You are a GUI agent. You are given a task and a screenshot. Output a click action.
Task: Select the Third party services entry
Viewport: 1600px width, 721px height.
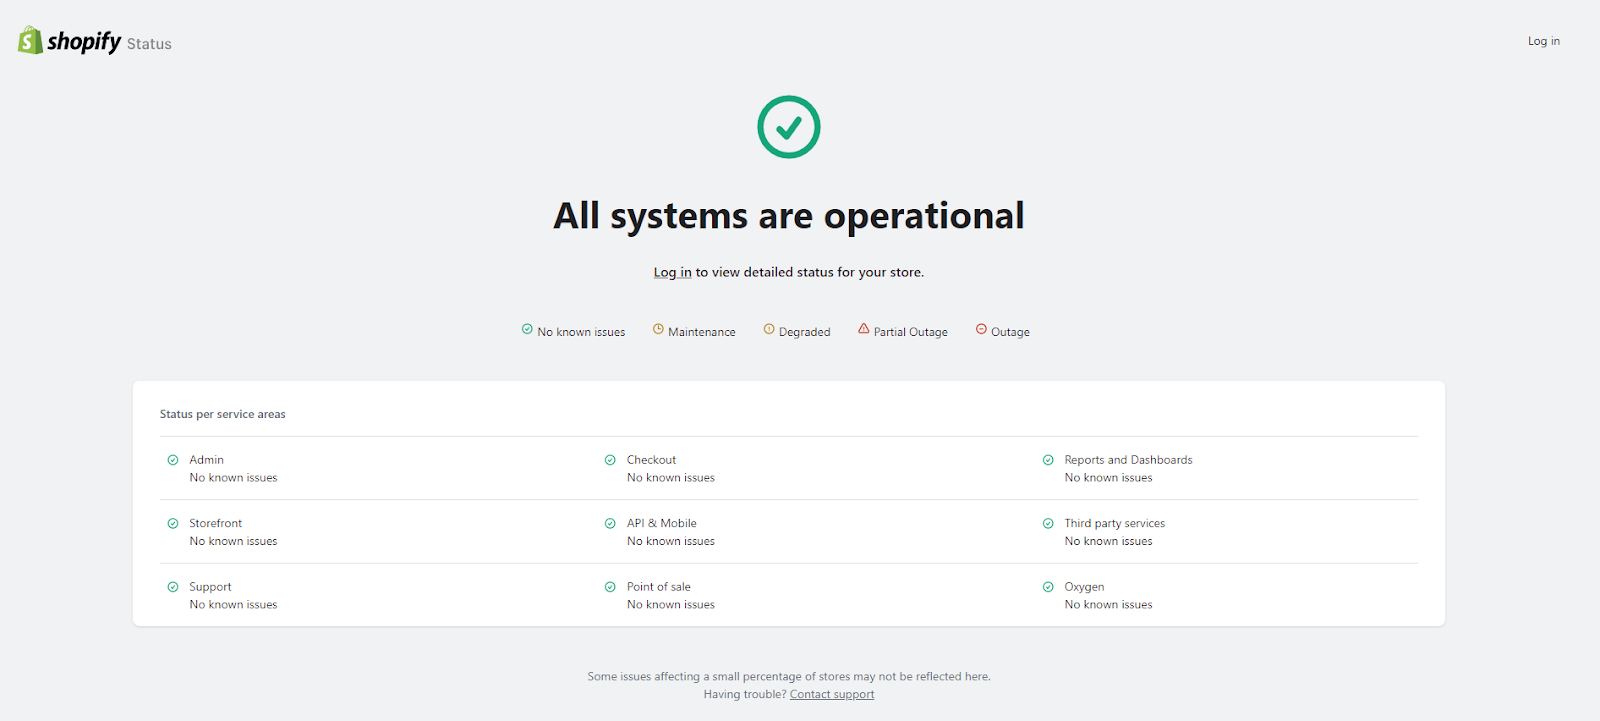click(x=1114, y=523)
